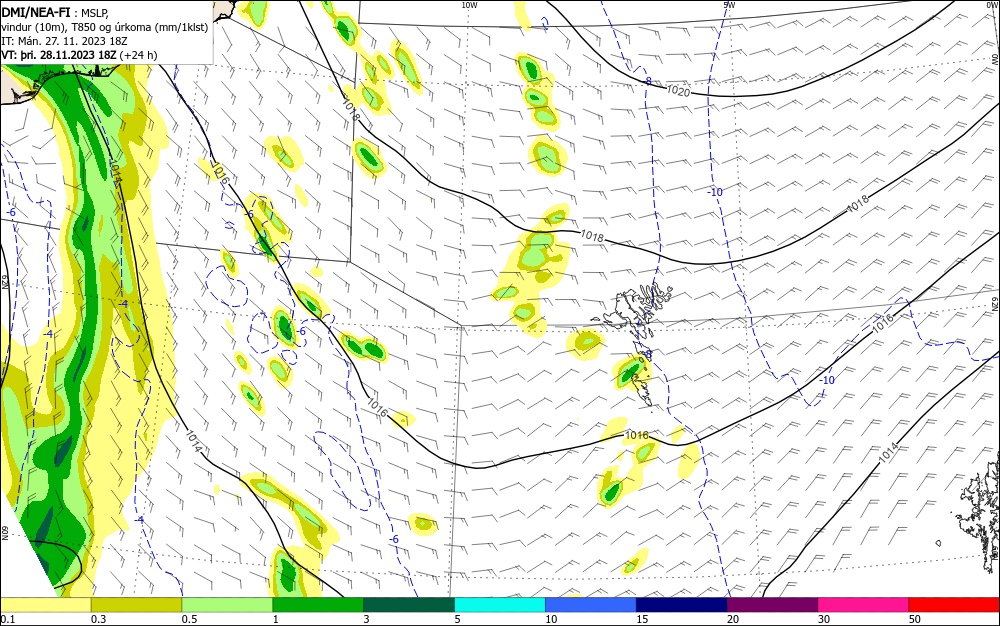This screenshot has height=626, width=1000.
Task: Click the 'DMI/NEA-FI' model title text
Action: click(36, 12)
